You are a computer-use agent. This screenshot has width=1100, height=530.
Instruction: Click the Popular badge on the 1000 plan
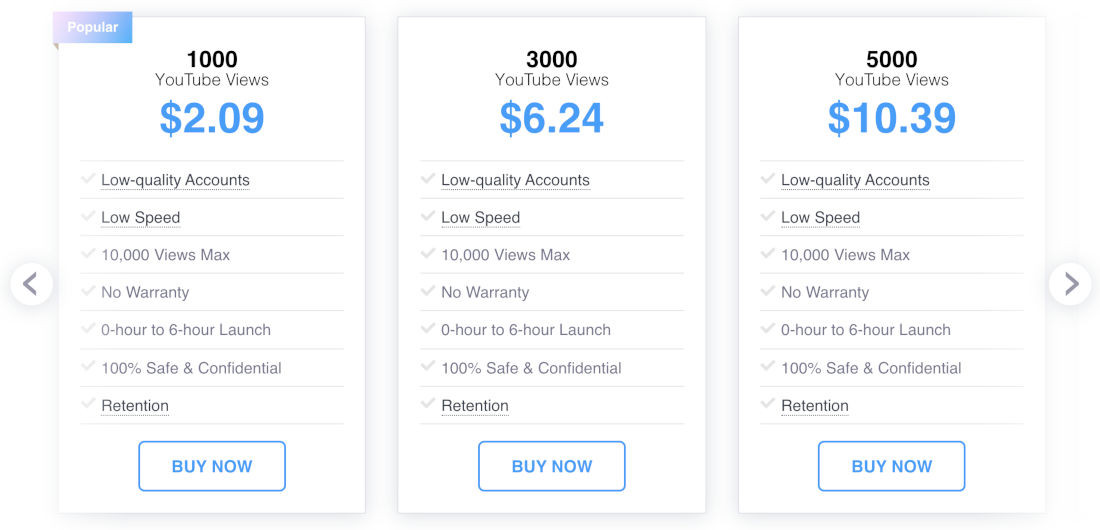point(93,27)
